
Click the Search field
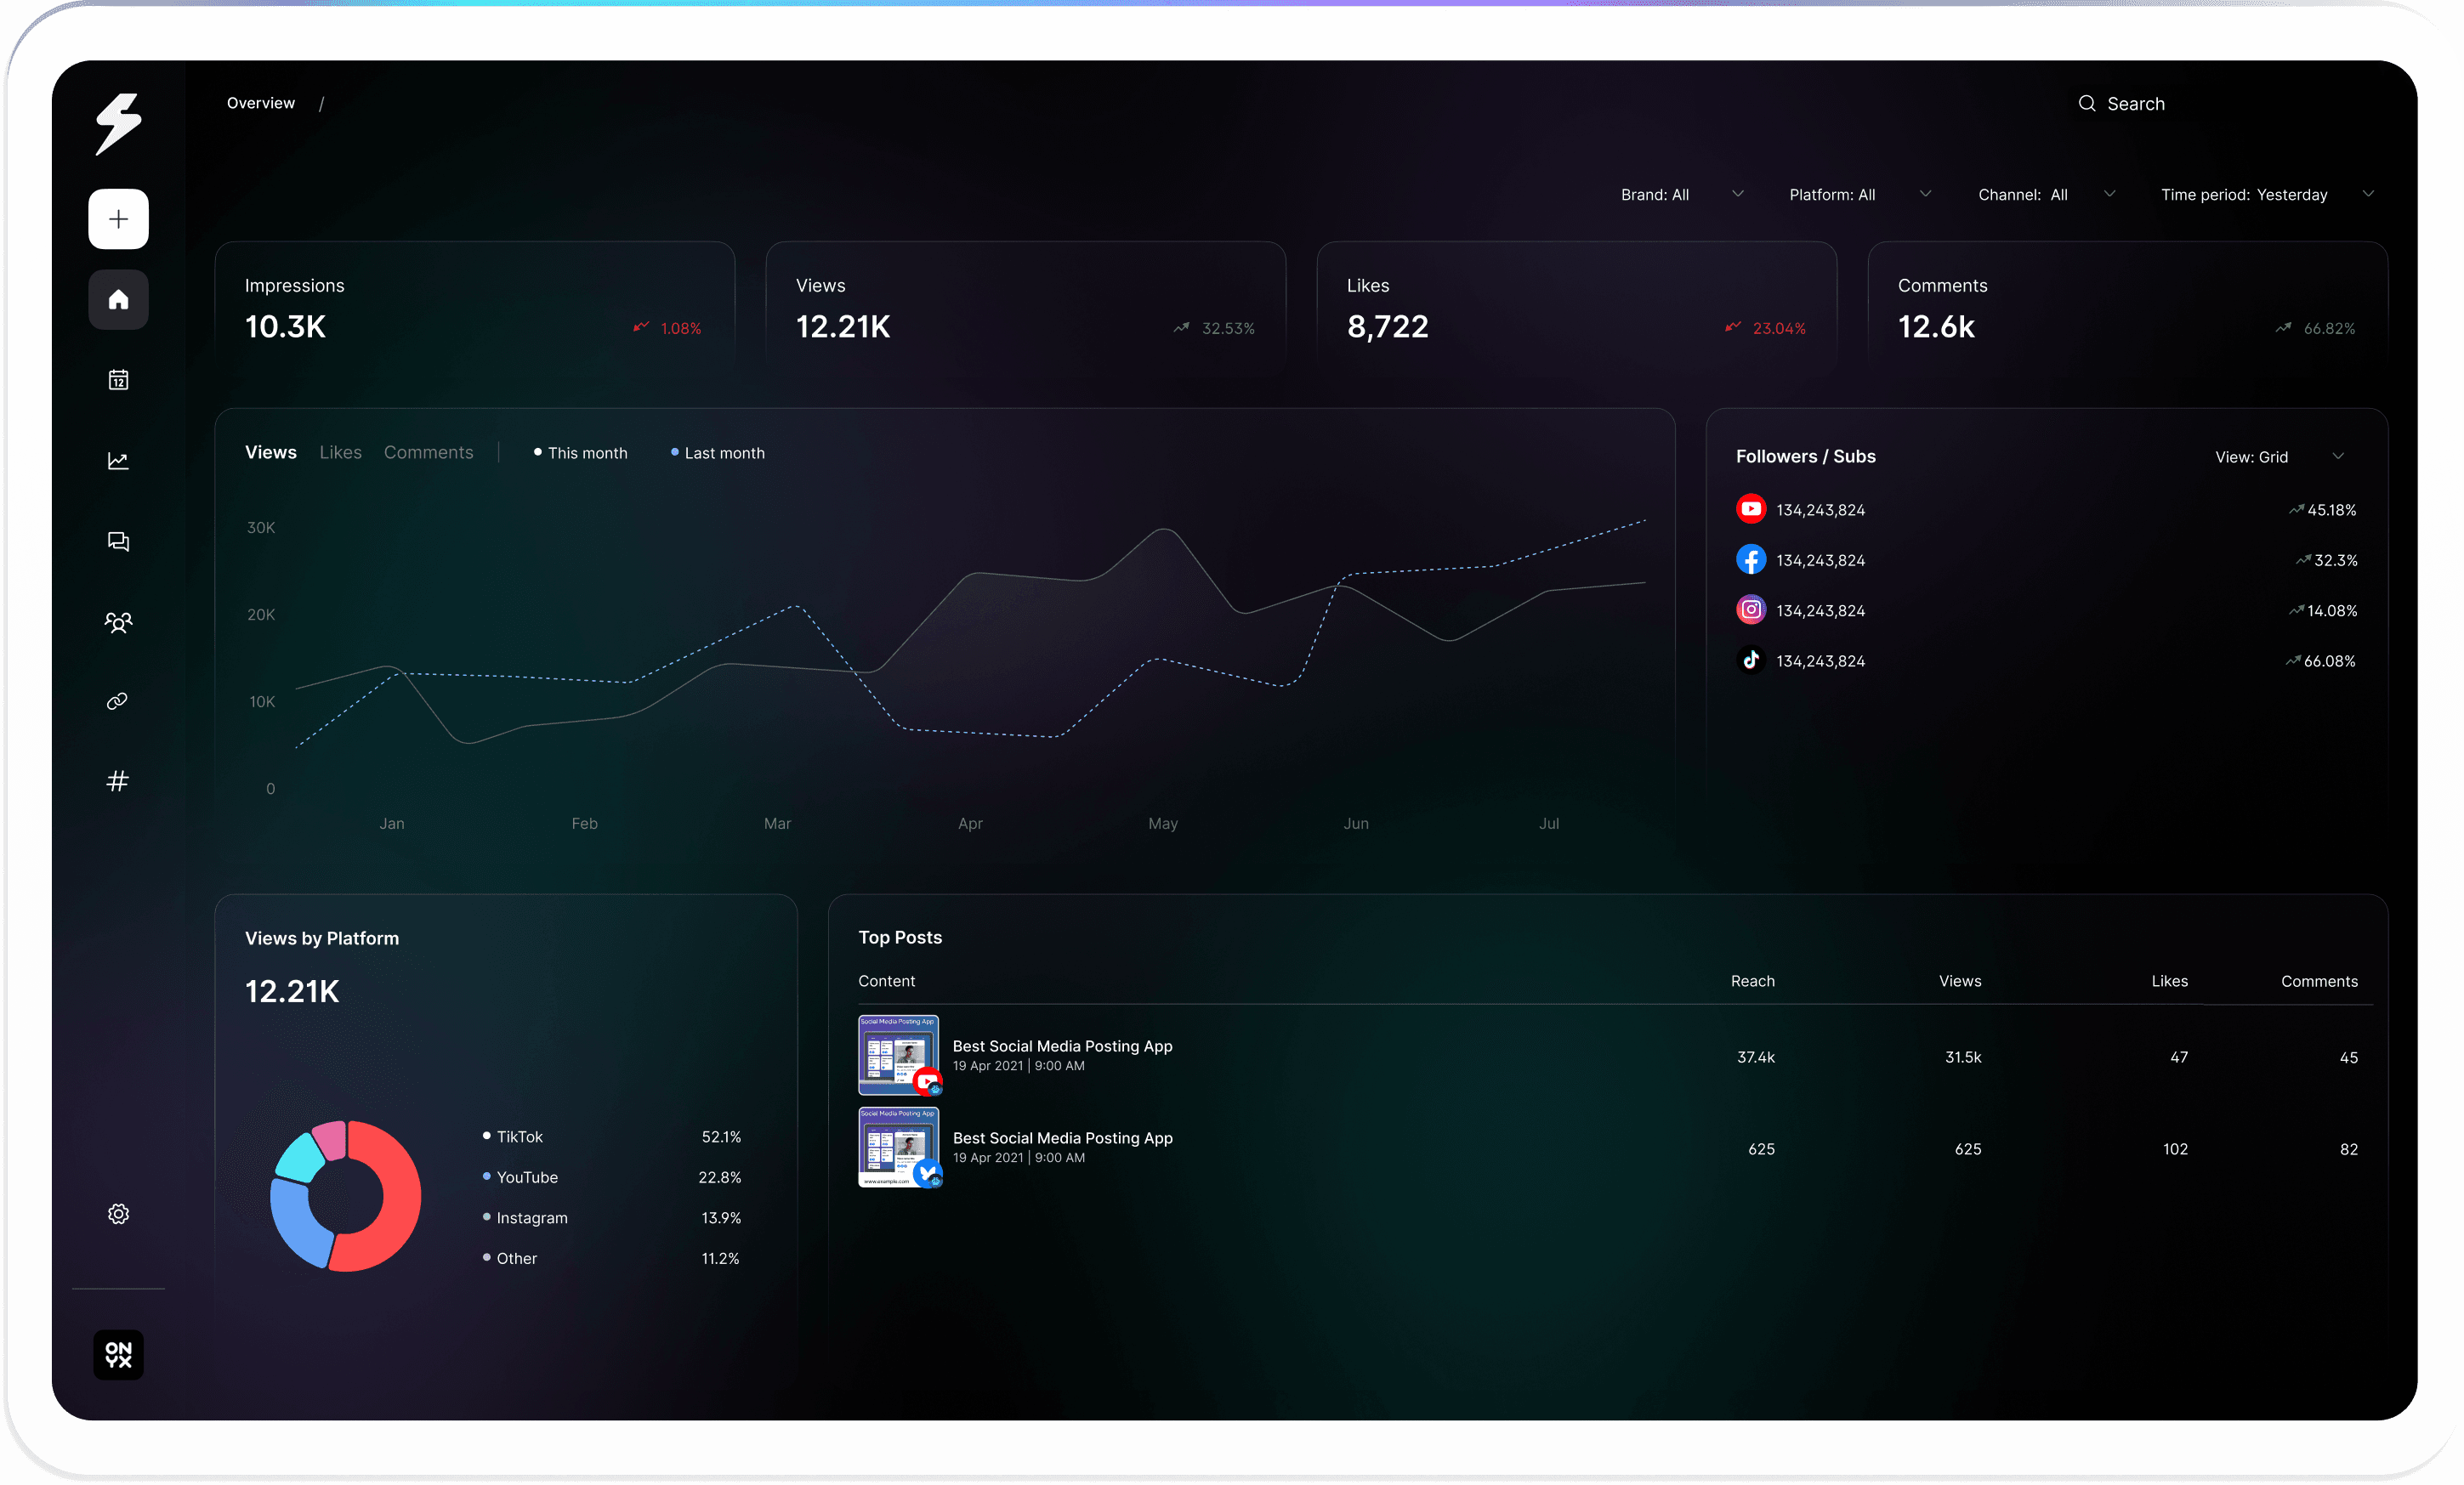click(2135, 104)
